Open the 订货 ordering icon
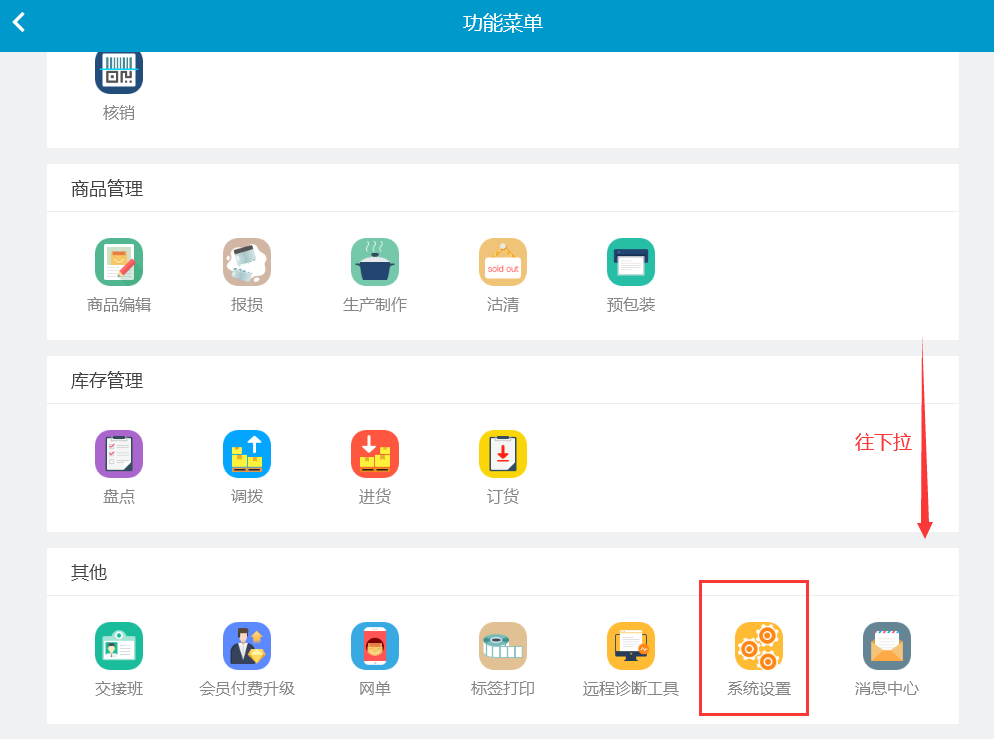 (x=503, y=454)
